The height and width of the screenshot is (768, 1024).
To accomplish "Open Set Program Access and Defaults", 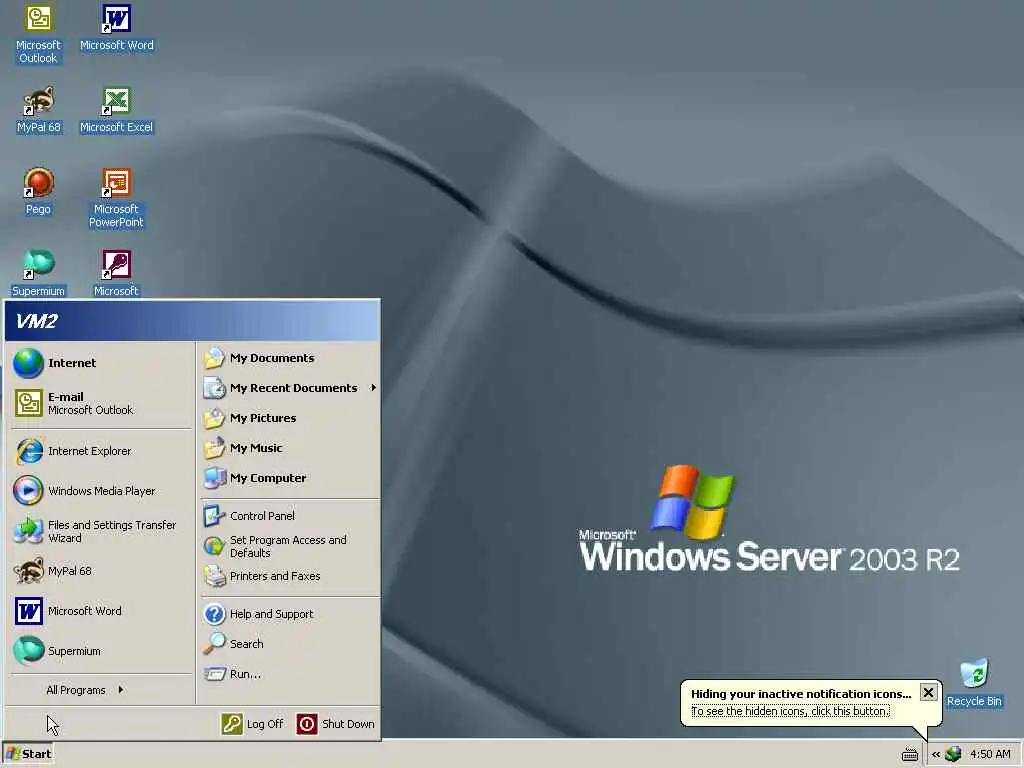I will click(289, 546).
